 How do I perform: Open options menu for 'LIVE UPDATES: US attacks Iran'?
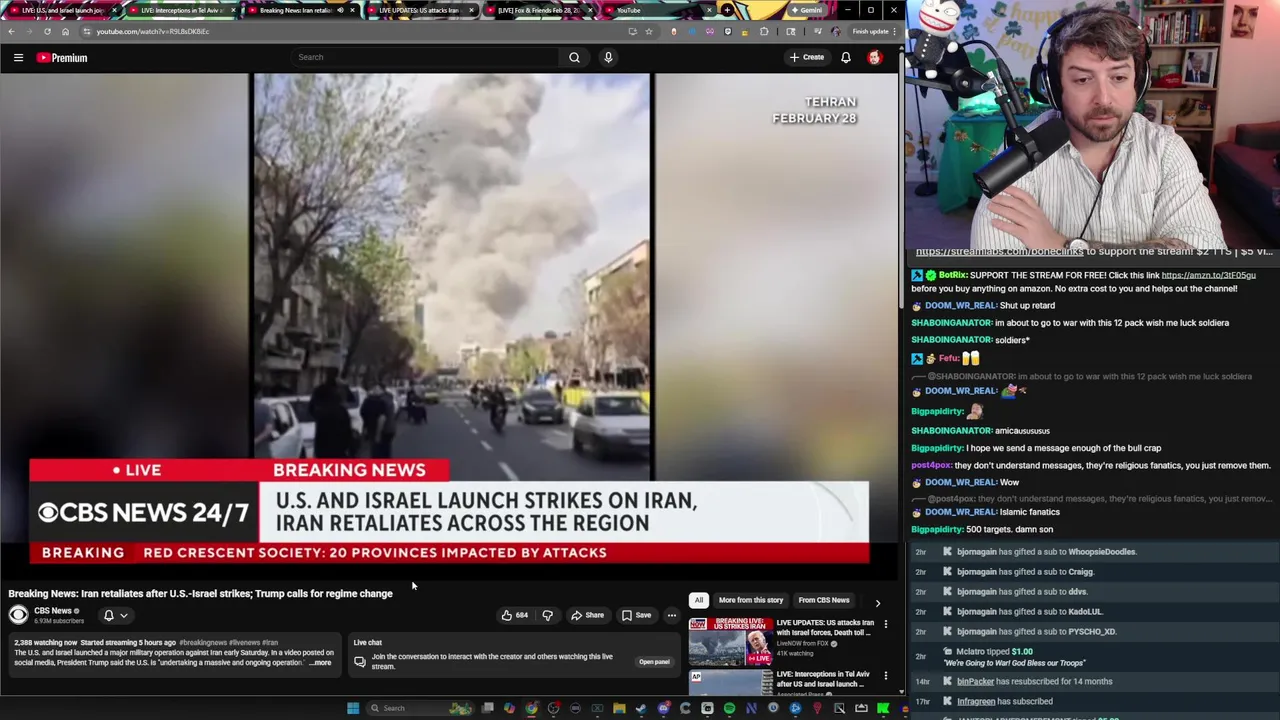pos(886,625)
